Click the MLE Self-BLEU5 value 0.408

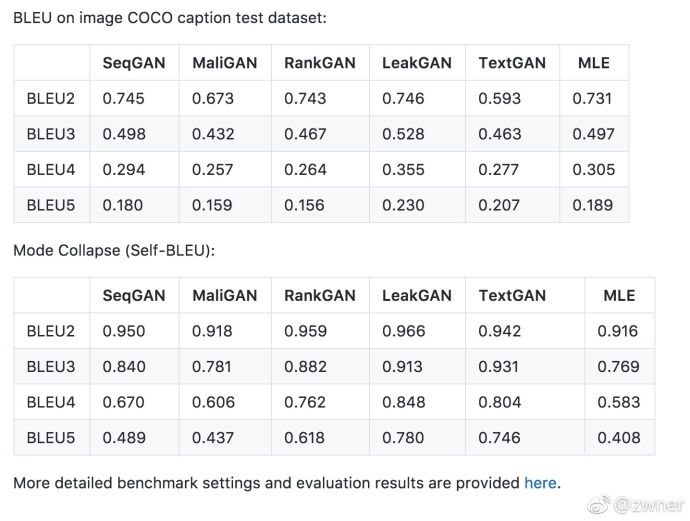pos(619,438)
